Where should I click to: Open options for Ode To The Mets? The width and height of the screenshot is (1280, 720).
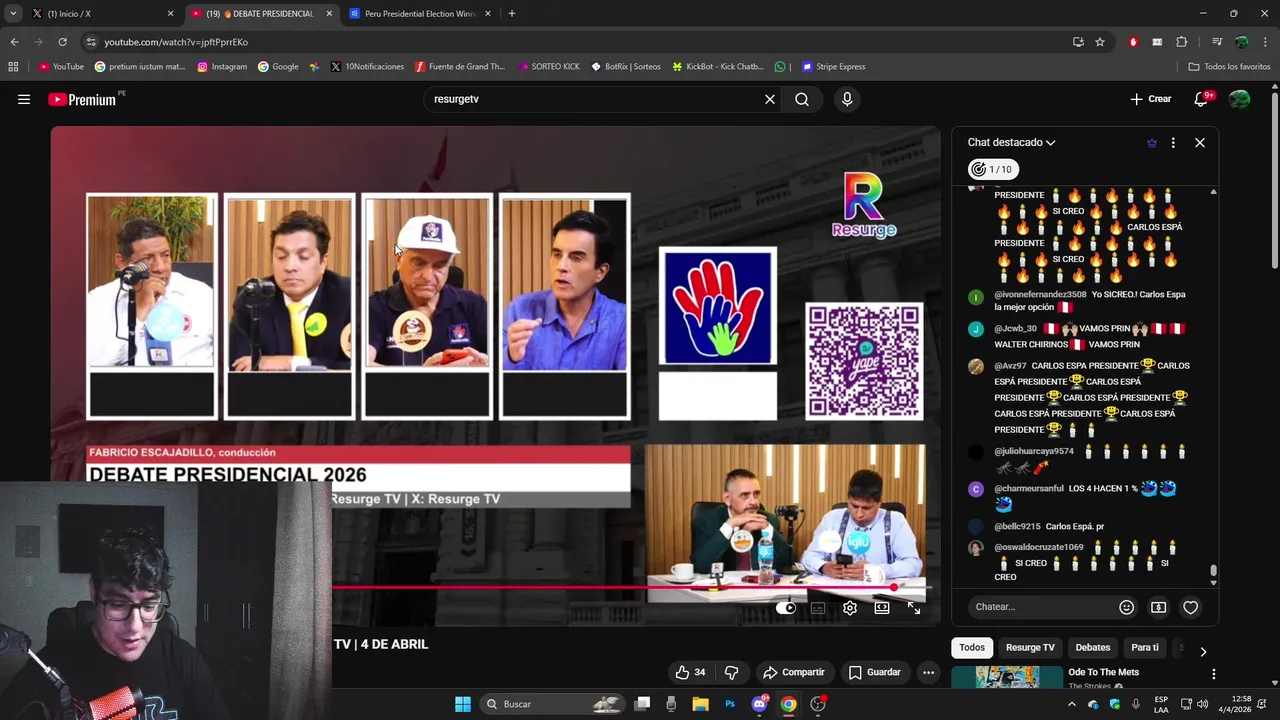pos(1214,674)
